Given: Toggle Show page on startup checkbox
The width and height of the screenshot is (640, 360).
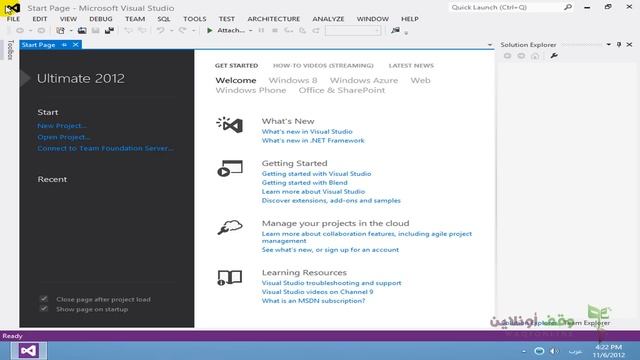Looking at the screenshot, I should click(44, 309).
